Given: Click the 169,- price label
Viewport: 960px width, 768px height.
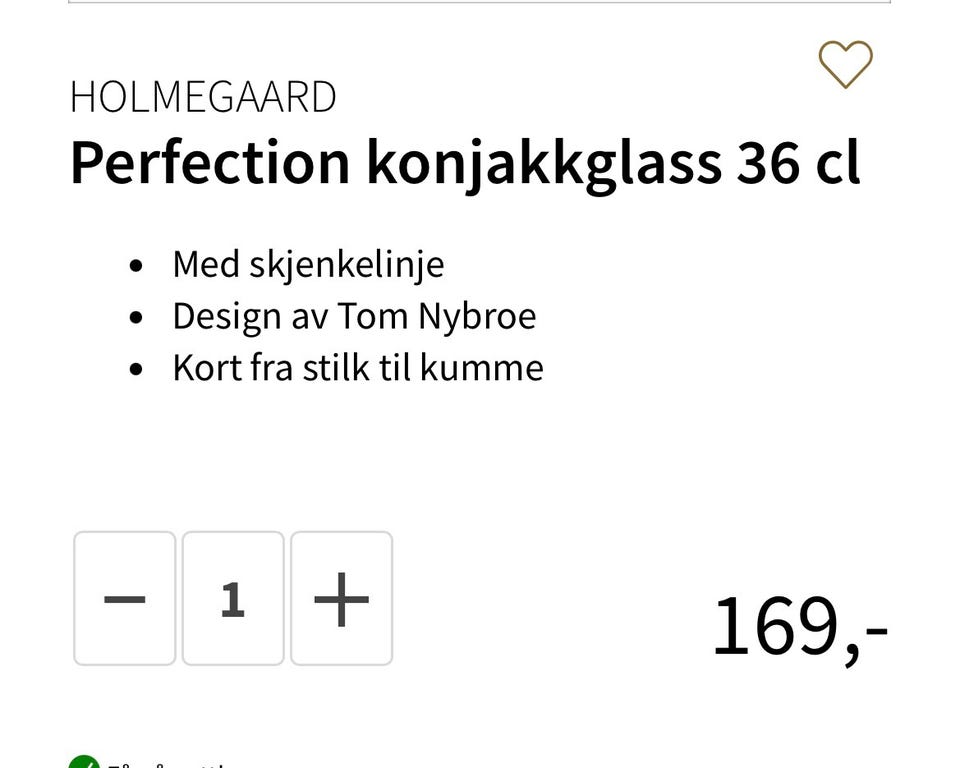Looking at the screenshot, I should point(799,628).
